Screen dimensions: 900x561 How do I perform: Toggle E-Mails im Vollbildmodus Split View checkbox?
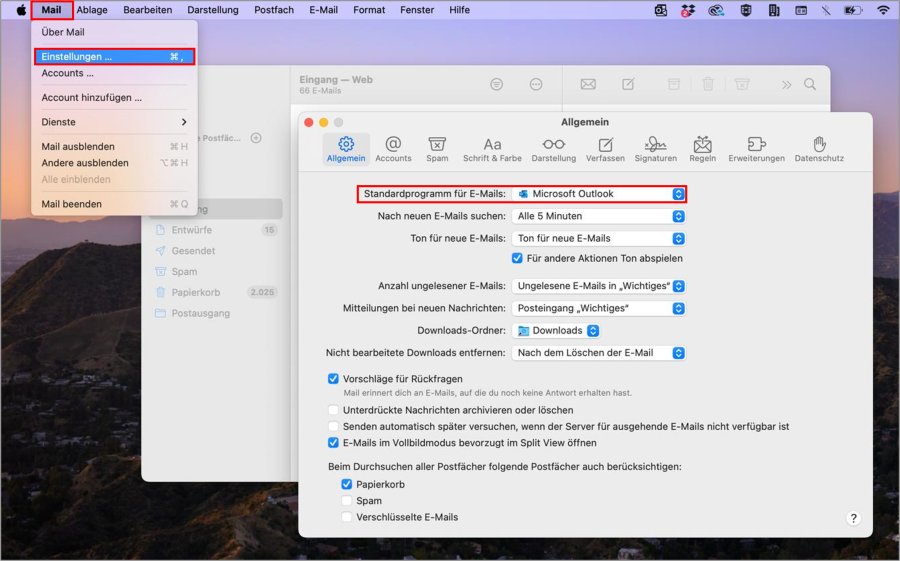[333, 443]
